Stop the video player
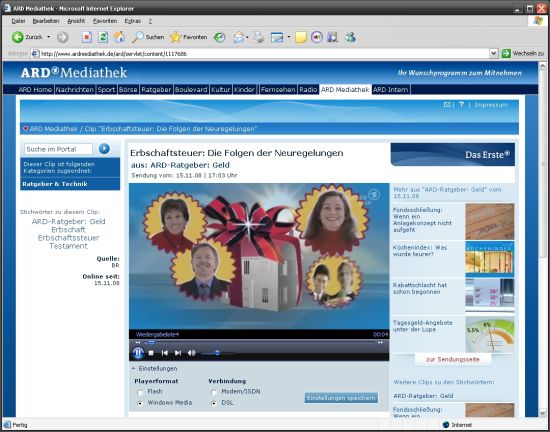Image resolution: width=550 pixels, height=432 pixels. (x=151, y=353)
